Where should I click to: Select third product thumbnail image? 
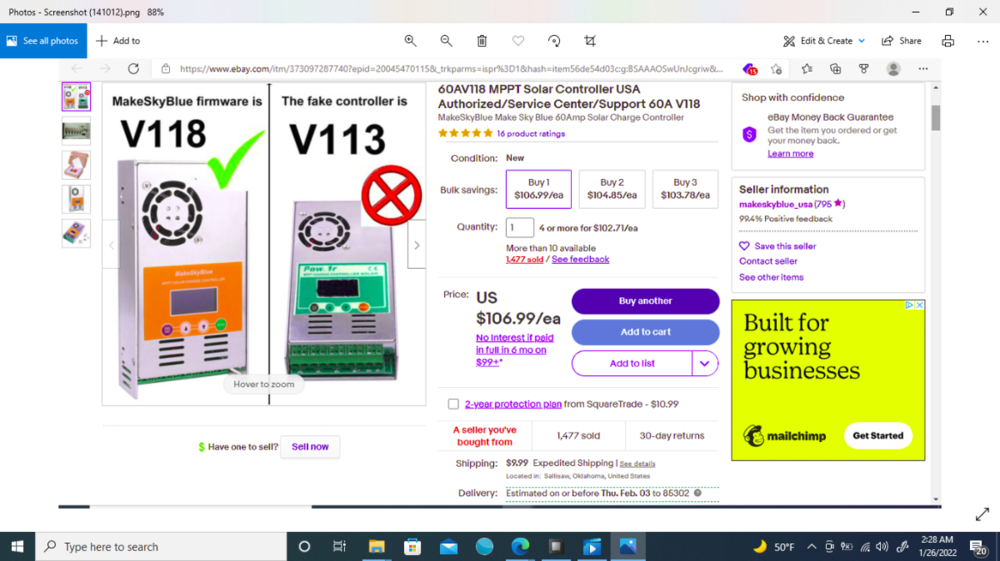pyautogui.click(x=76, y=165)
